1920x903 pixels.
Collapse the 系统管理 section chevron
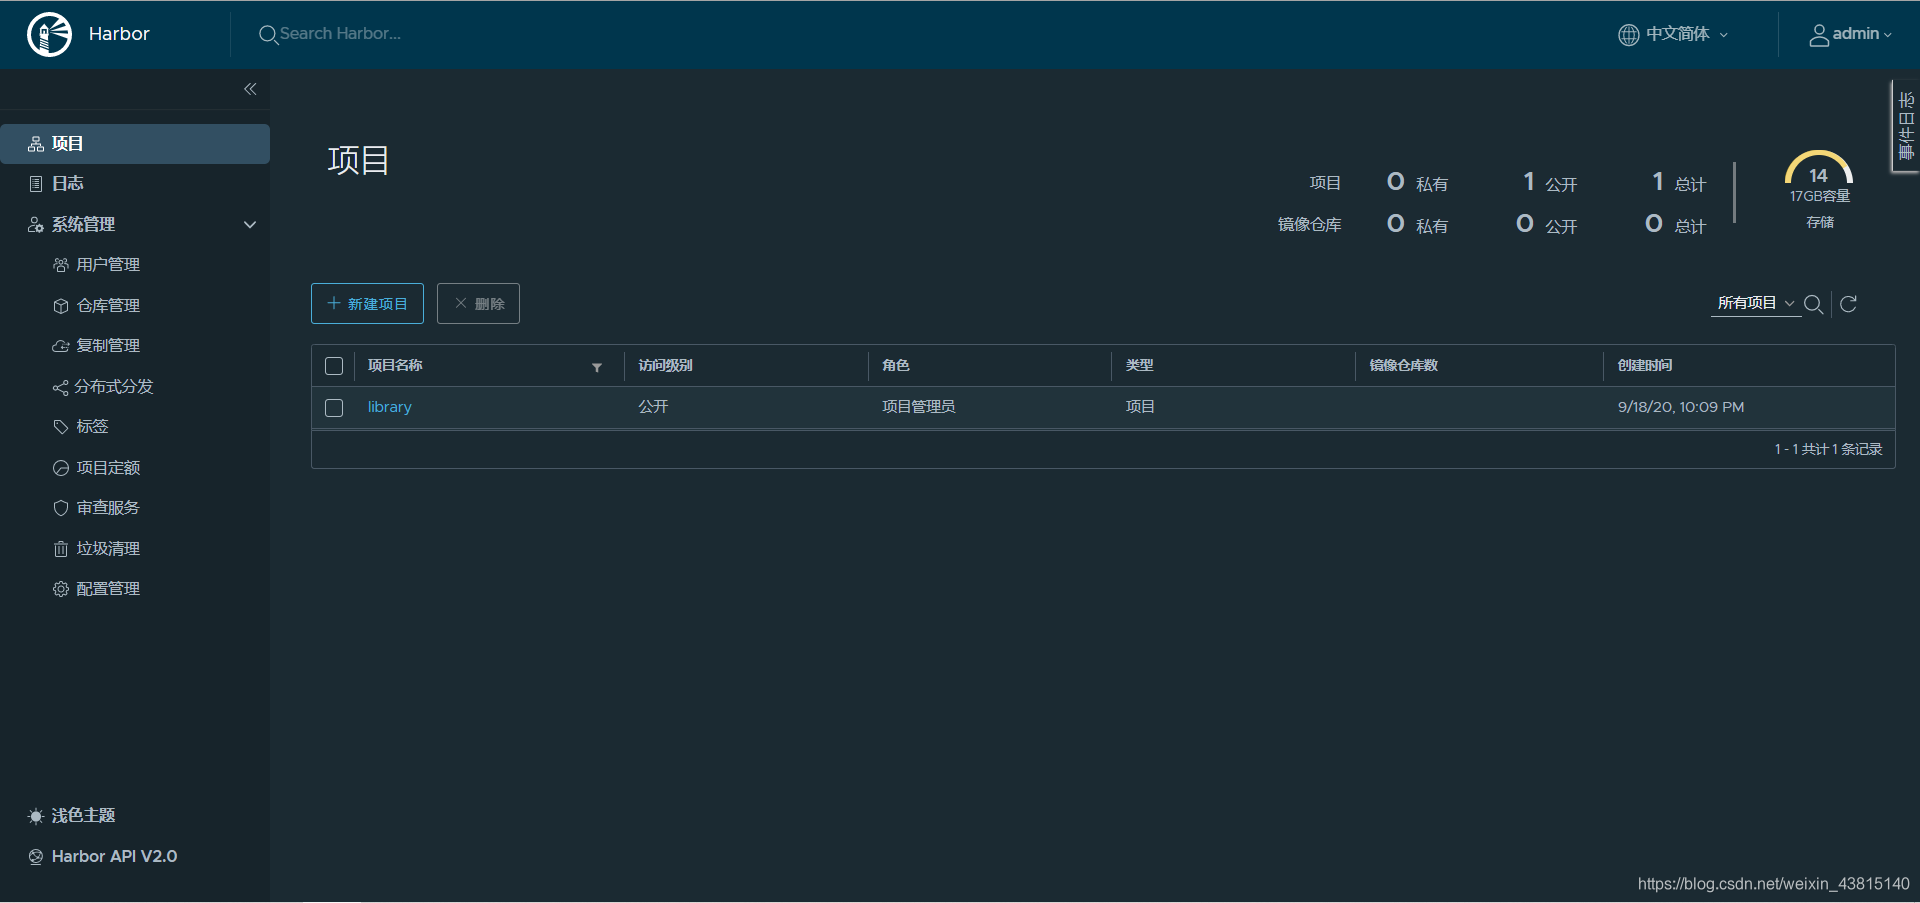pos(250,225)
